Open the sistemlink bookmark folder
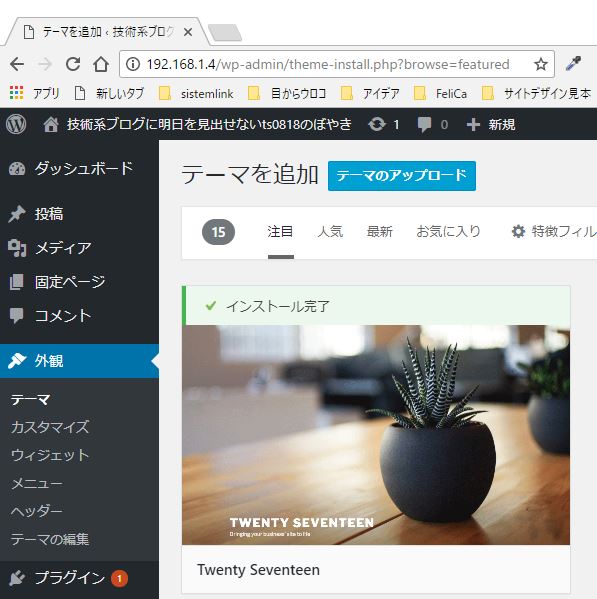 click(x=196, y=93)
